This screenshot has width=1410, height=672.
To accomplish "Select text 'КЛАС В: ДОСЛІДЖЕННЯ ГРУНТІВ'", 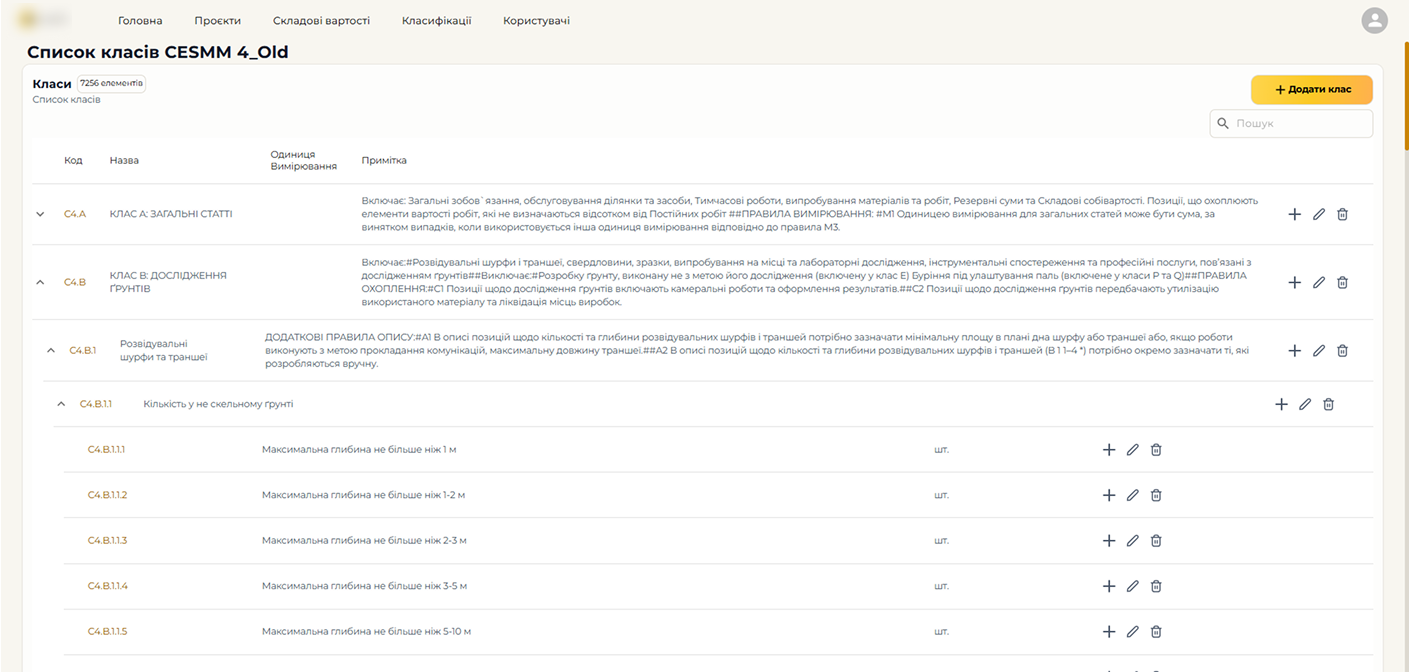I will (x=168, y=282).
